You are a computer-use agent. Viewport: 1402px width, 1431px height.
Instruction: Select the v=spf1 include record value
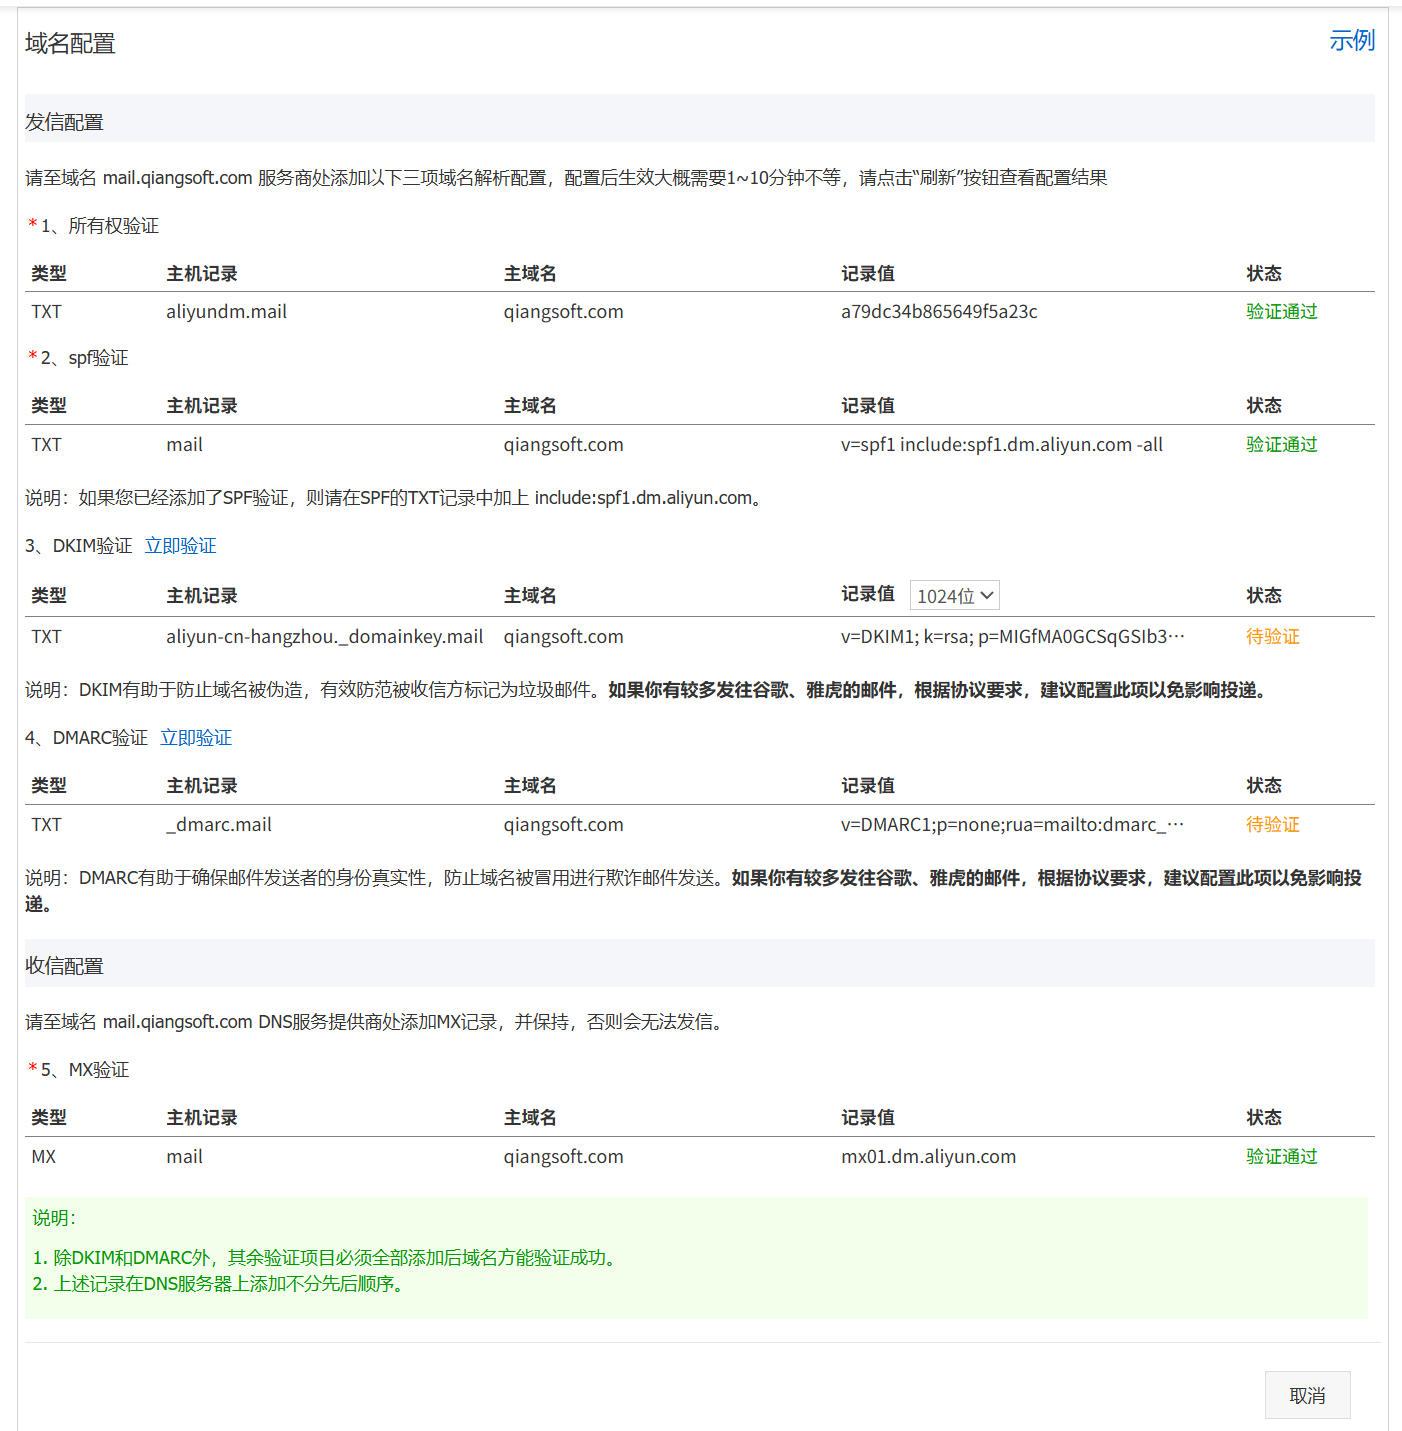tap(1001, 445)
